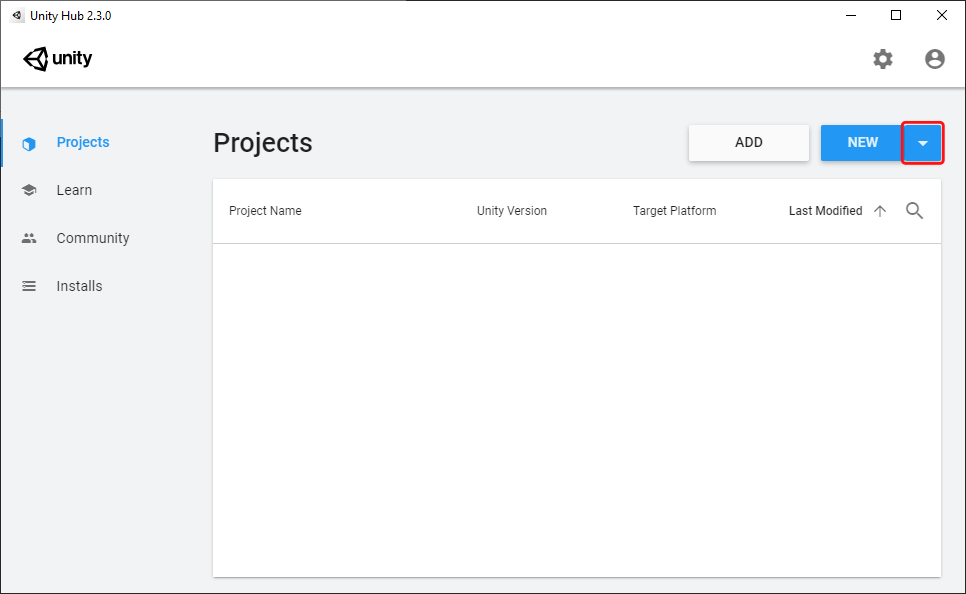Minimize the Unity Hub window
966x594 pixels.
(851, 15)
